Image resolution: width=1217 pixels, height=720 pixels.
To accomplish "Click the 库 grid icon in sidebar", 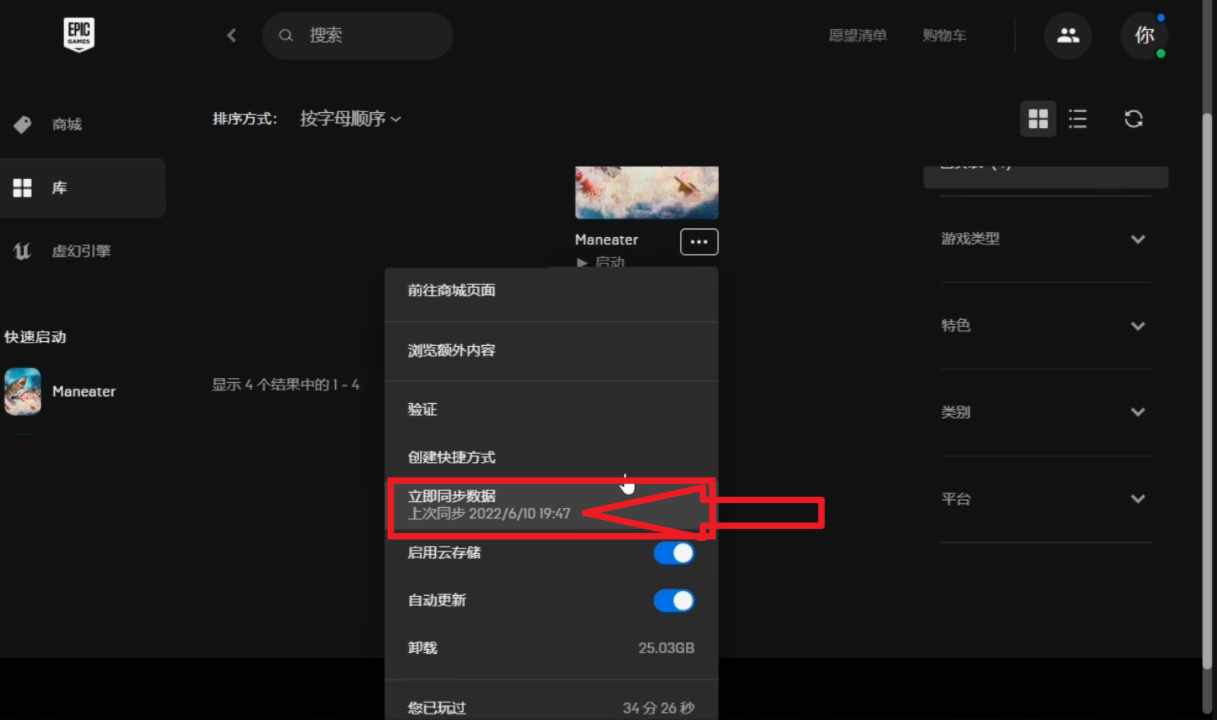I will point(22,188).
